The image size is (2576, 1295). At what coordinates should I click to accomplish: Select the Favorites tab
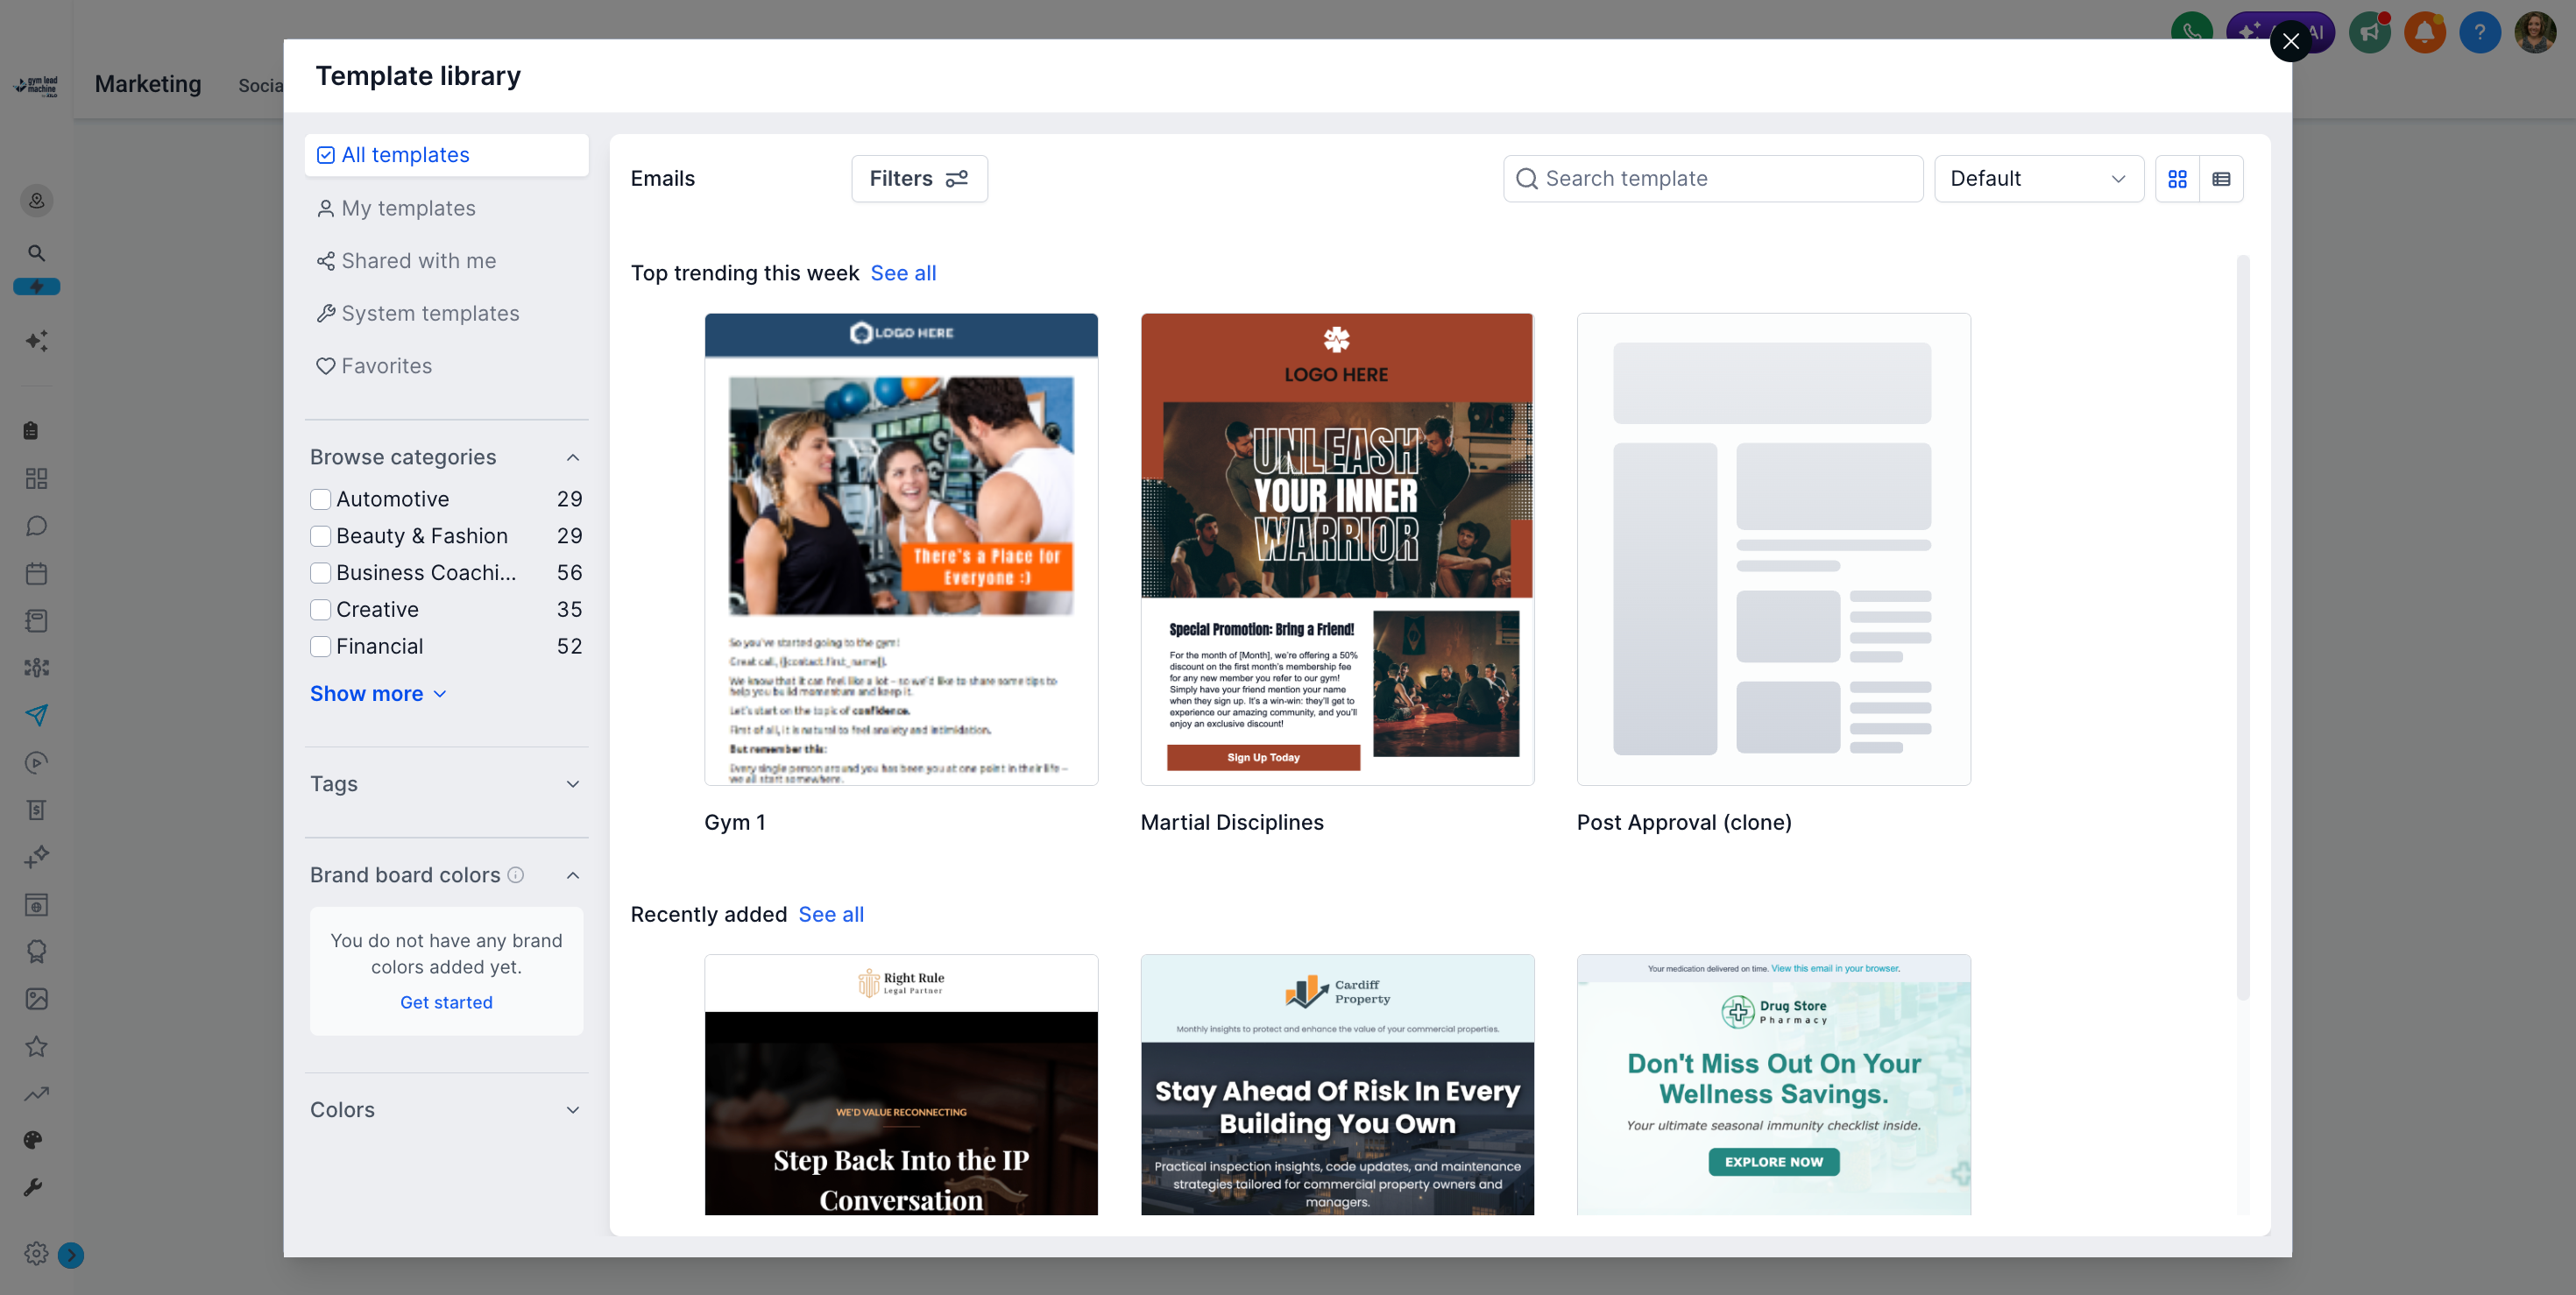tap(446, 366)
